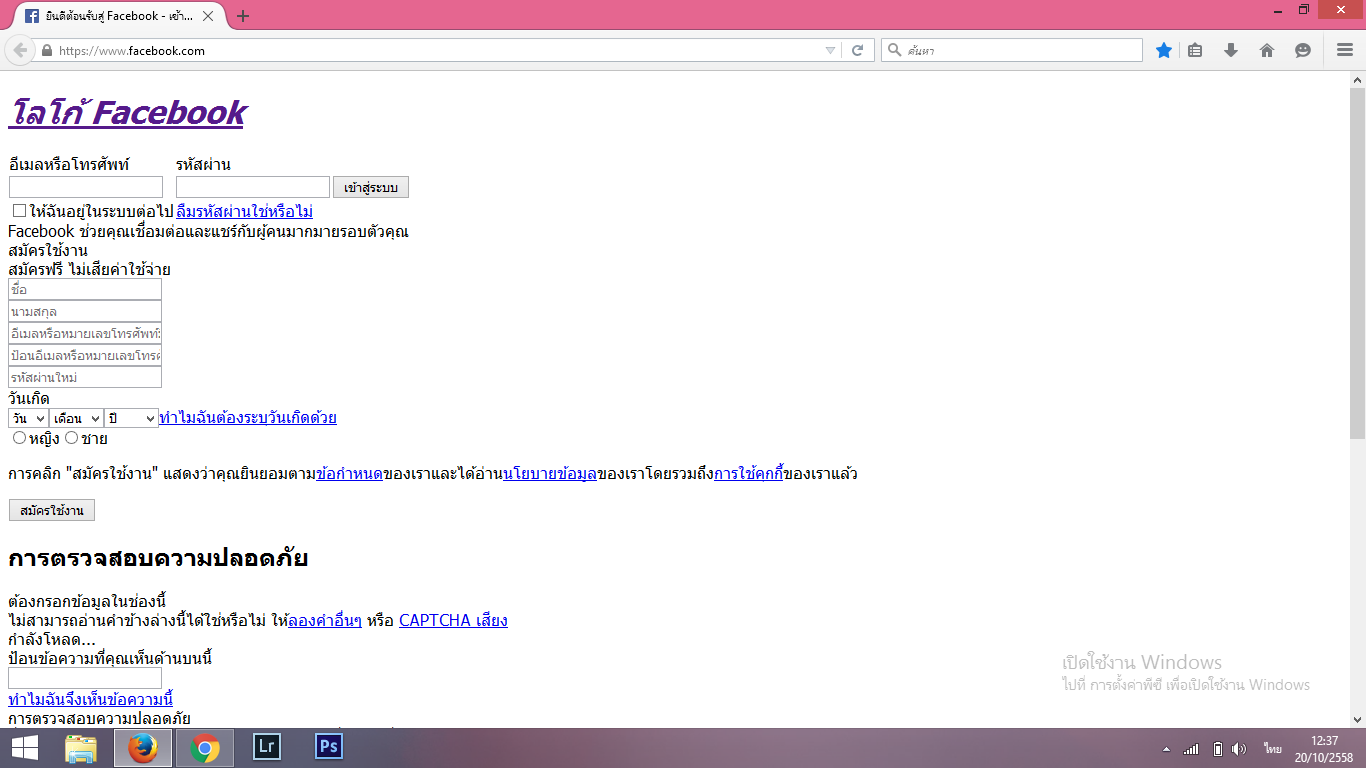Open the การใช้คุกกี้ cookie use link

[748, 474]
